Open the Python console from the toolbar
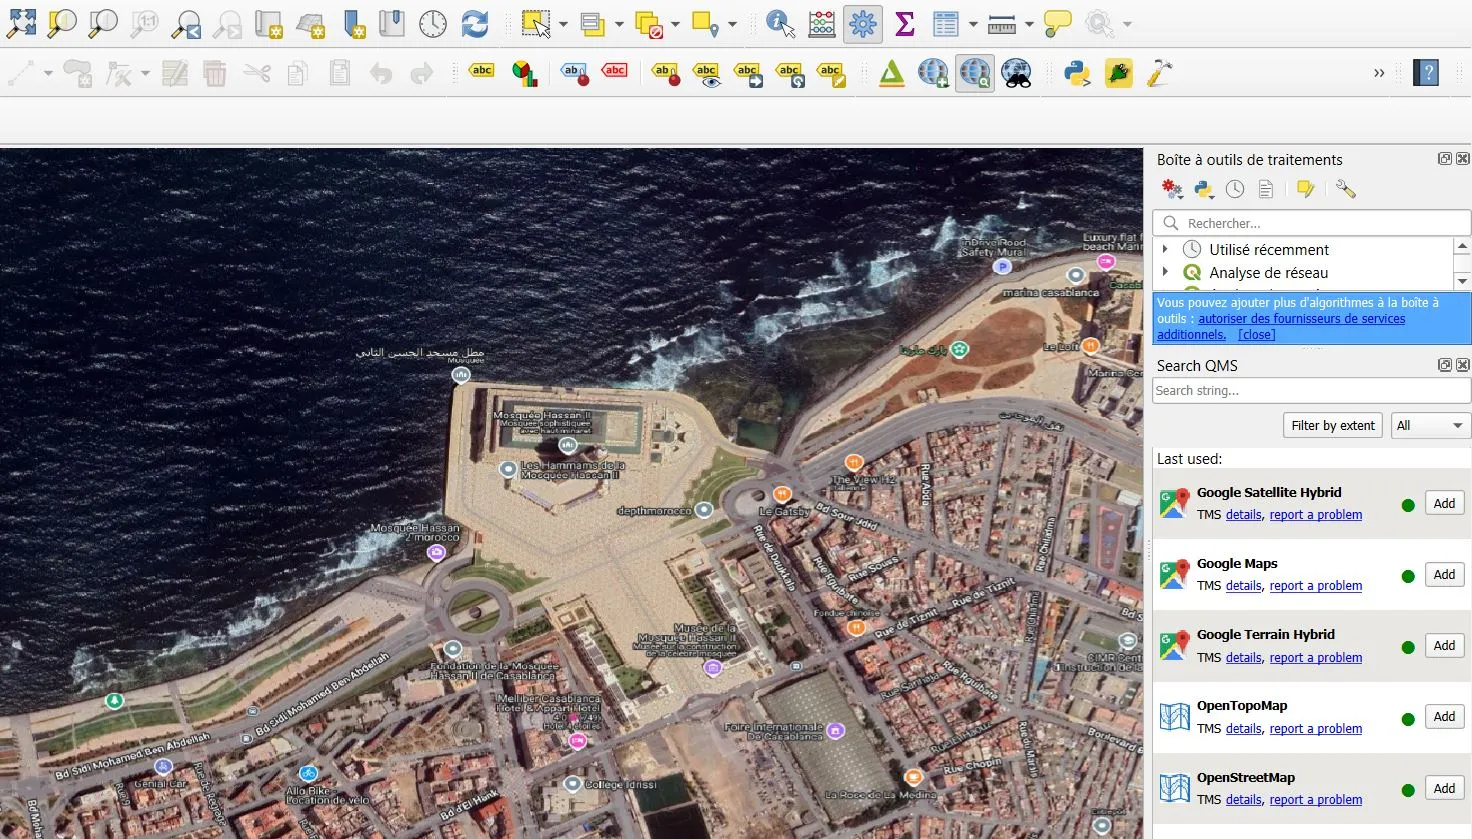 (x=1077, y=72)
